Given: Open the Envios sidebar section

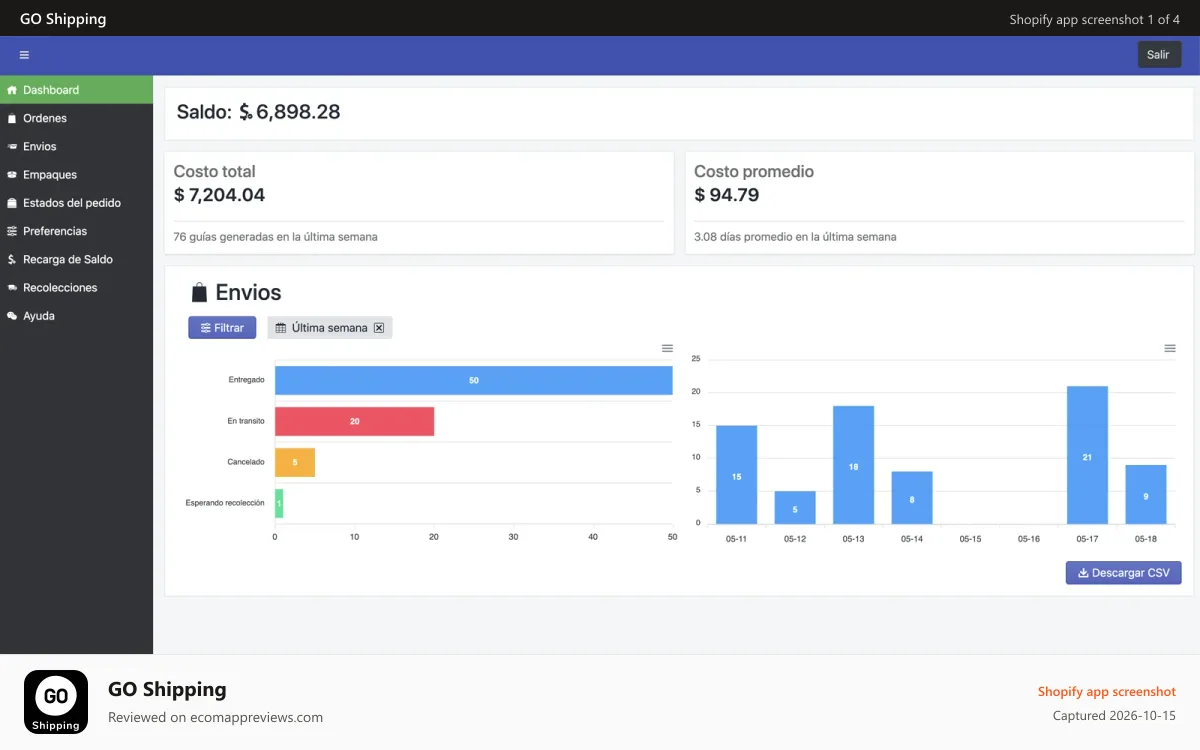Looking at the screenshot, I should [76, 146].
